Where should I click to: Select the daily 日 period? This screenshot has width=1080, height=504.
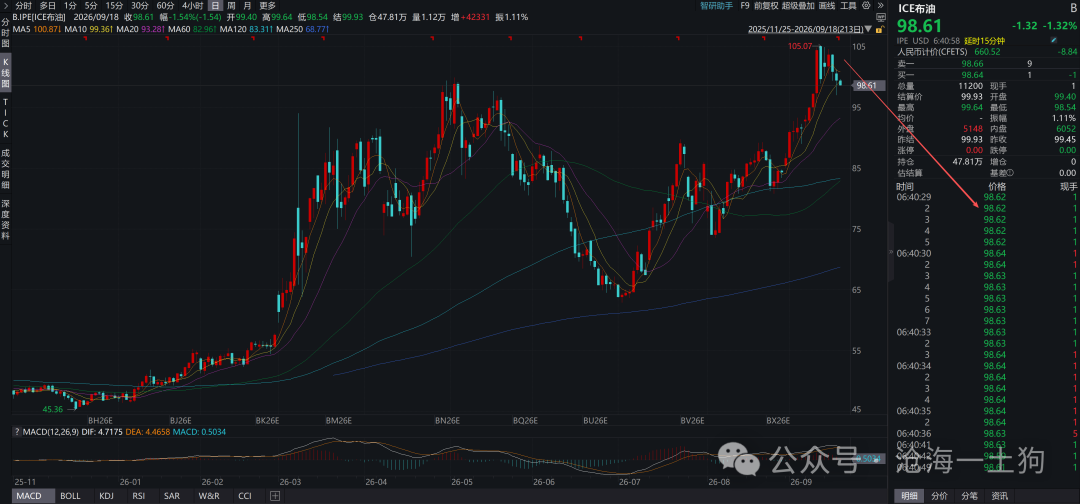[215, 6]
